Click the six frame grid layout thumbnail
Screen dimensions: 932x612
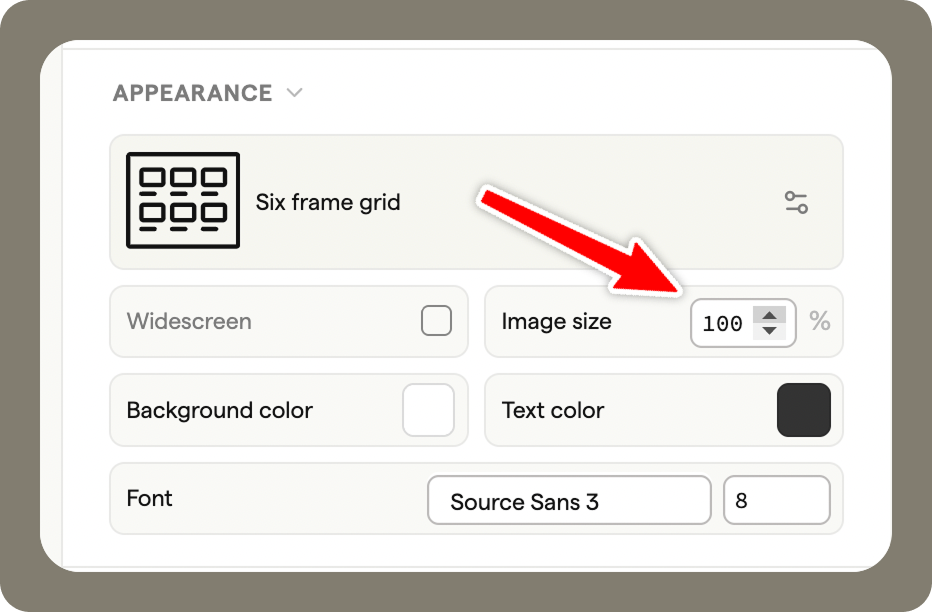pos(183,201)
